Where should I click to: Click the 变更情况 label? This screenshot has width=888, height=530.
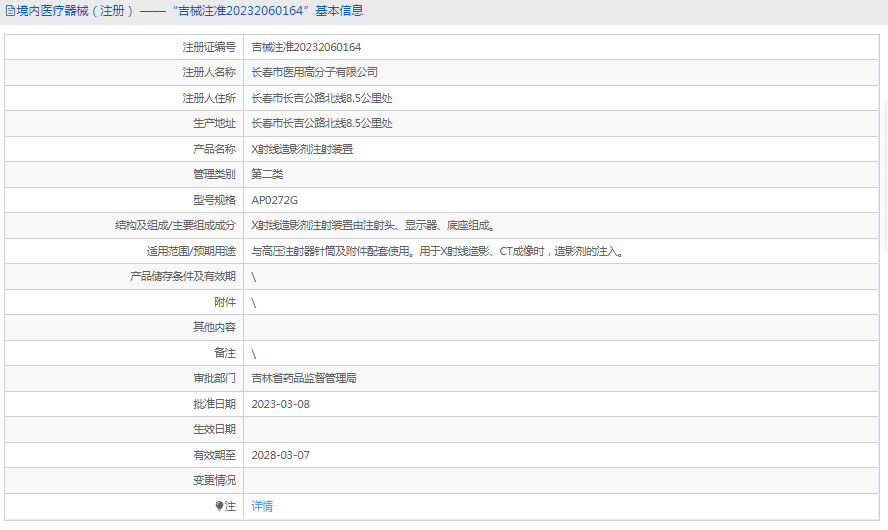pos(214,480)
